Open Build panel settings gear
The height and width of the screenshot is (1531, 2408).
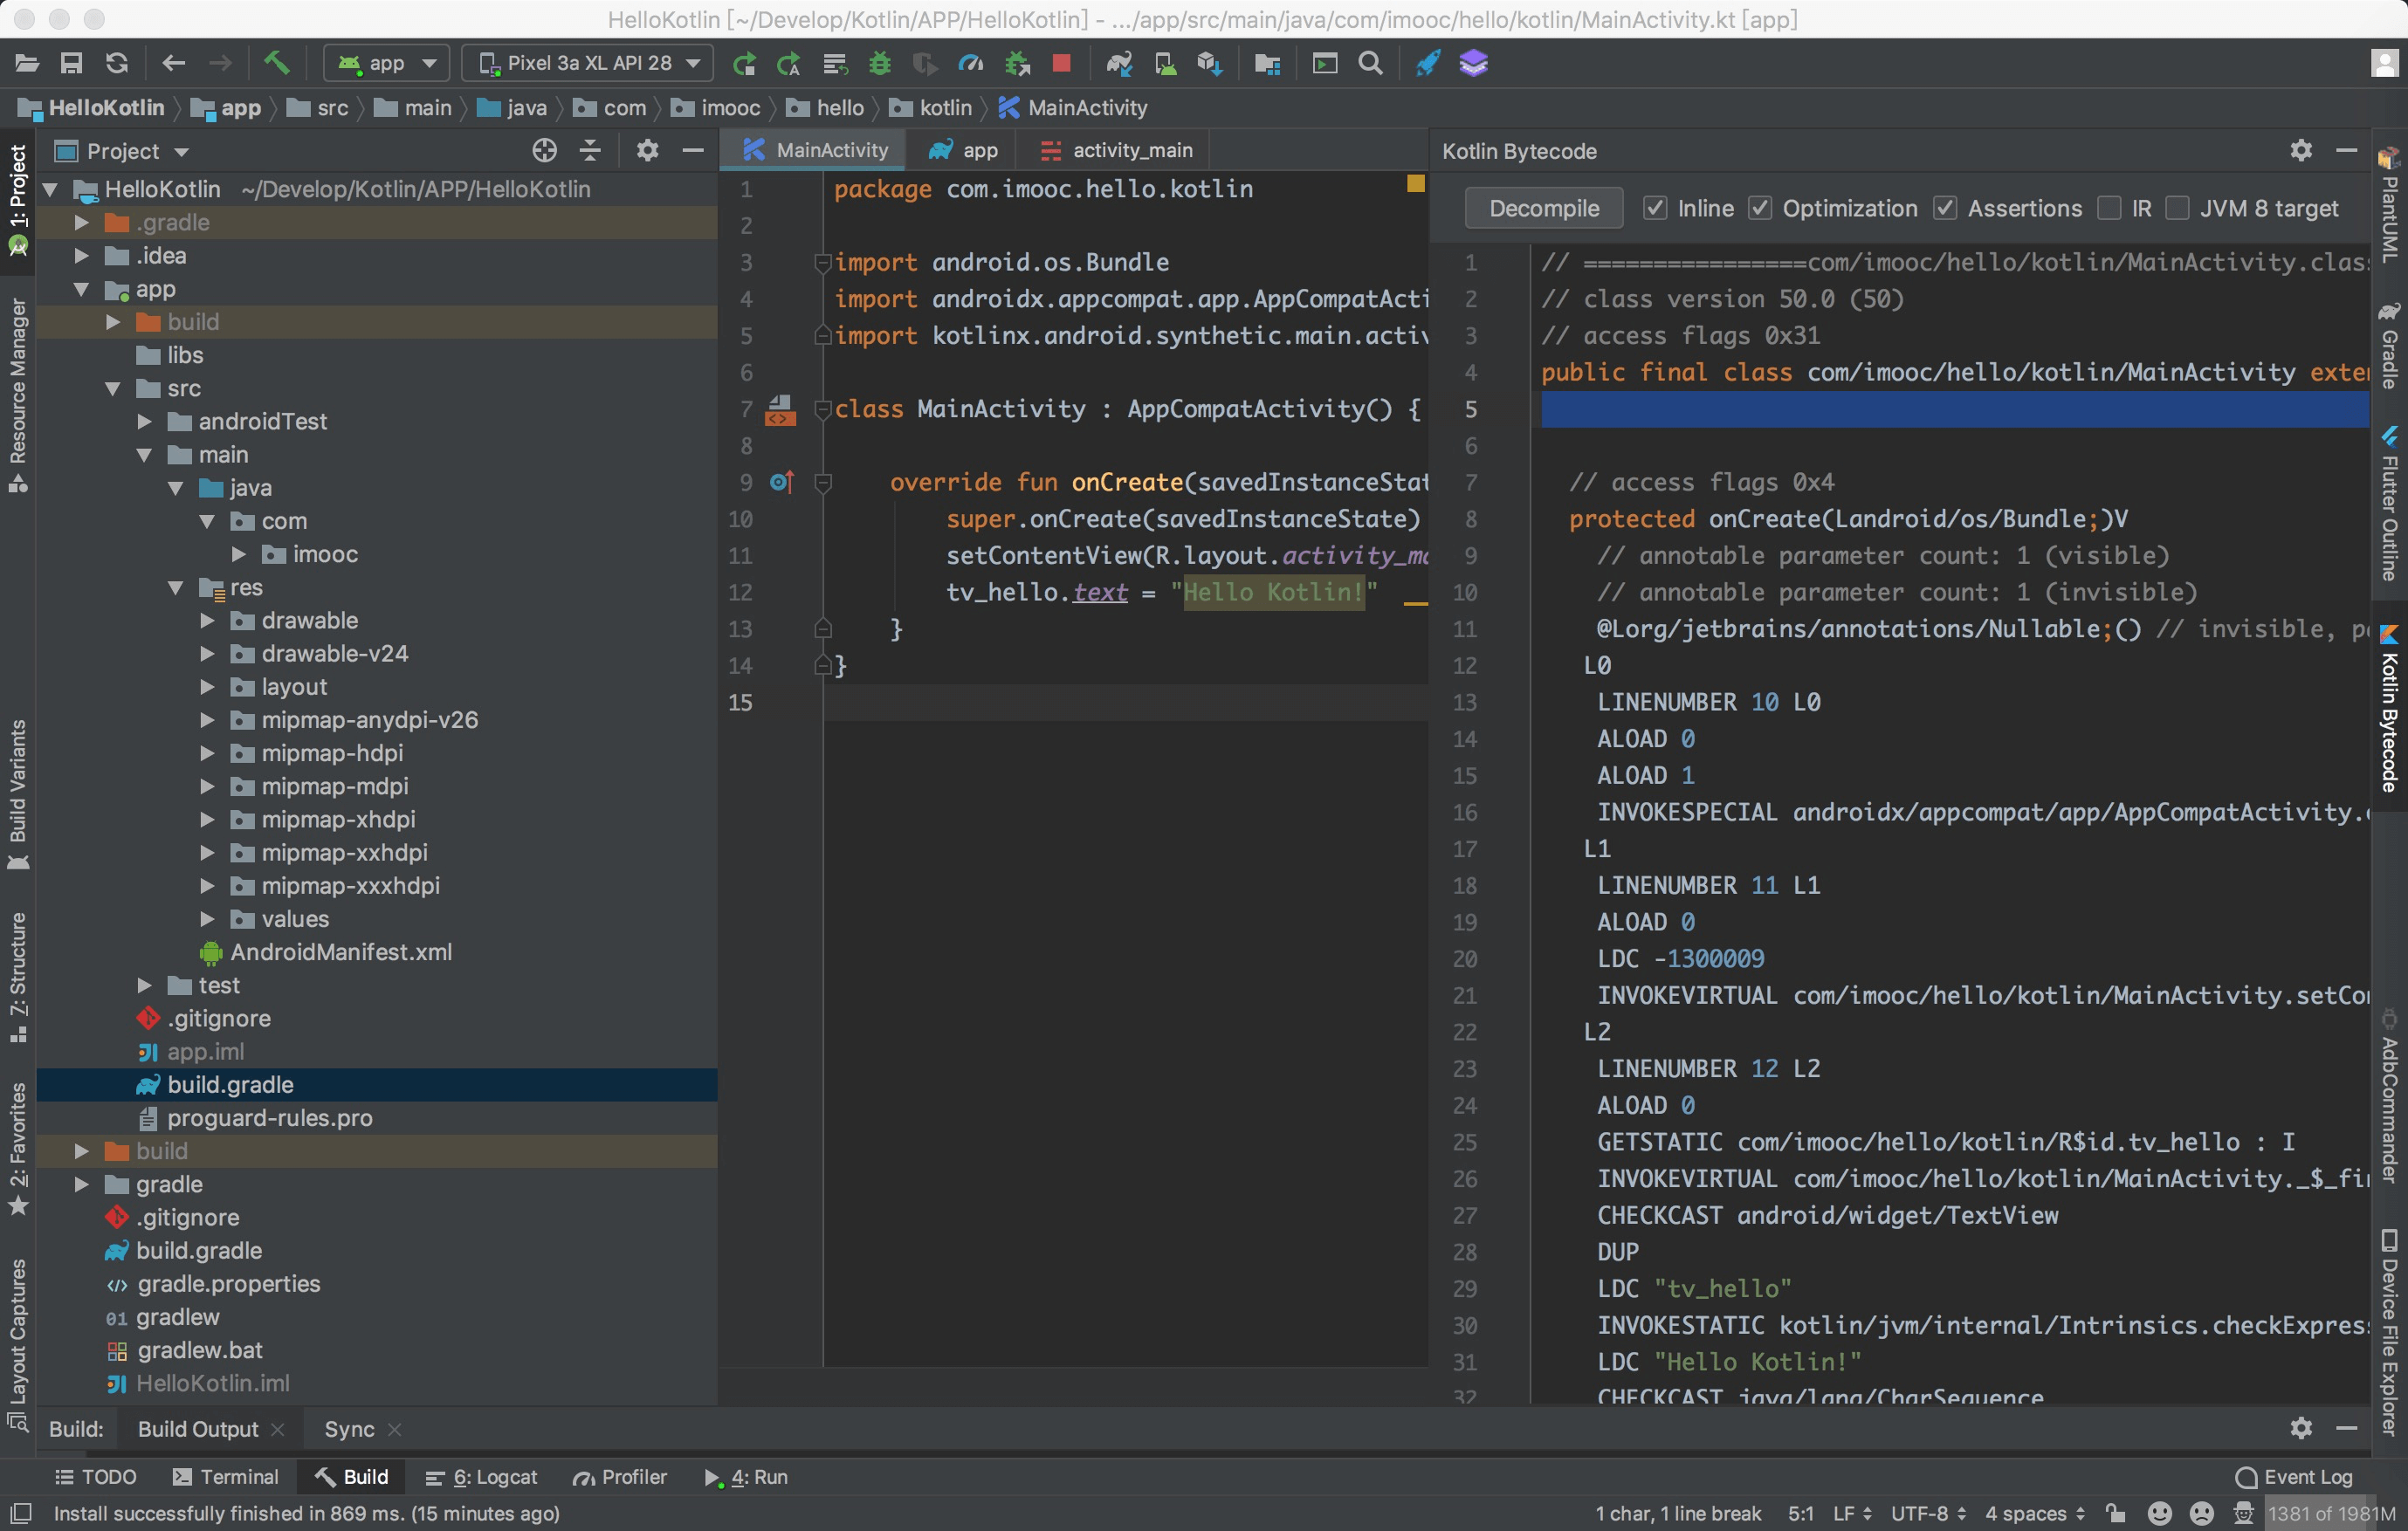(2301, 1427)
